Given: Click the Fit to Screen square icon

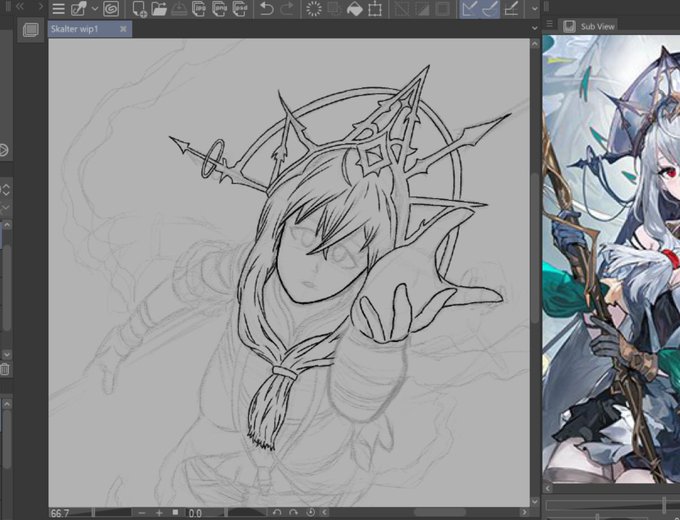Looking at the screenshot, I should point(175,513).
